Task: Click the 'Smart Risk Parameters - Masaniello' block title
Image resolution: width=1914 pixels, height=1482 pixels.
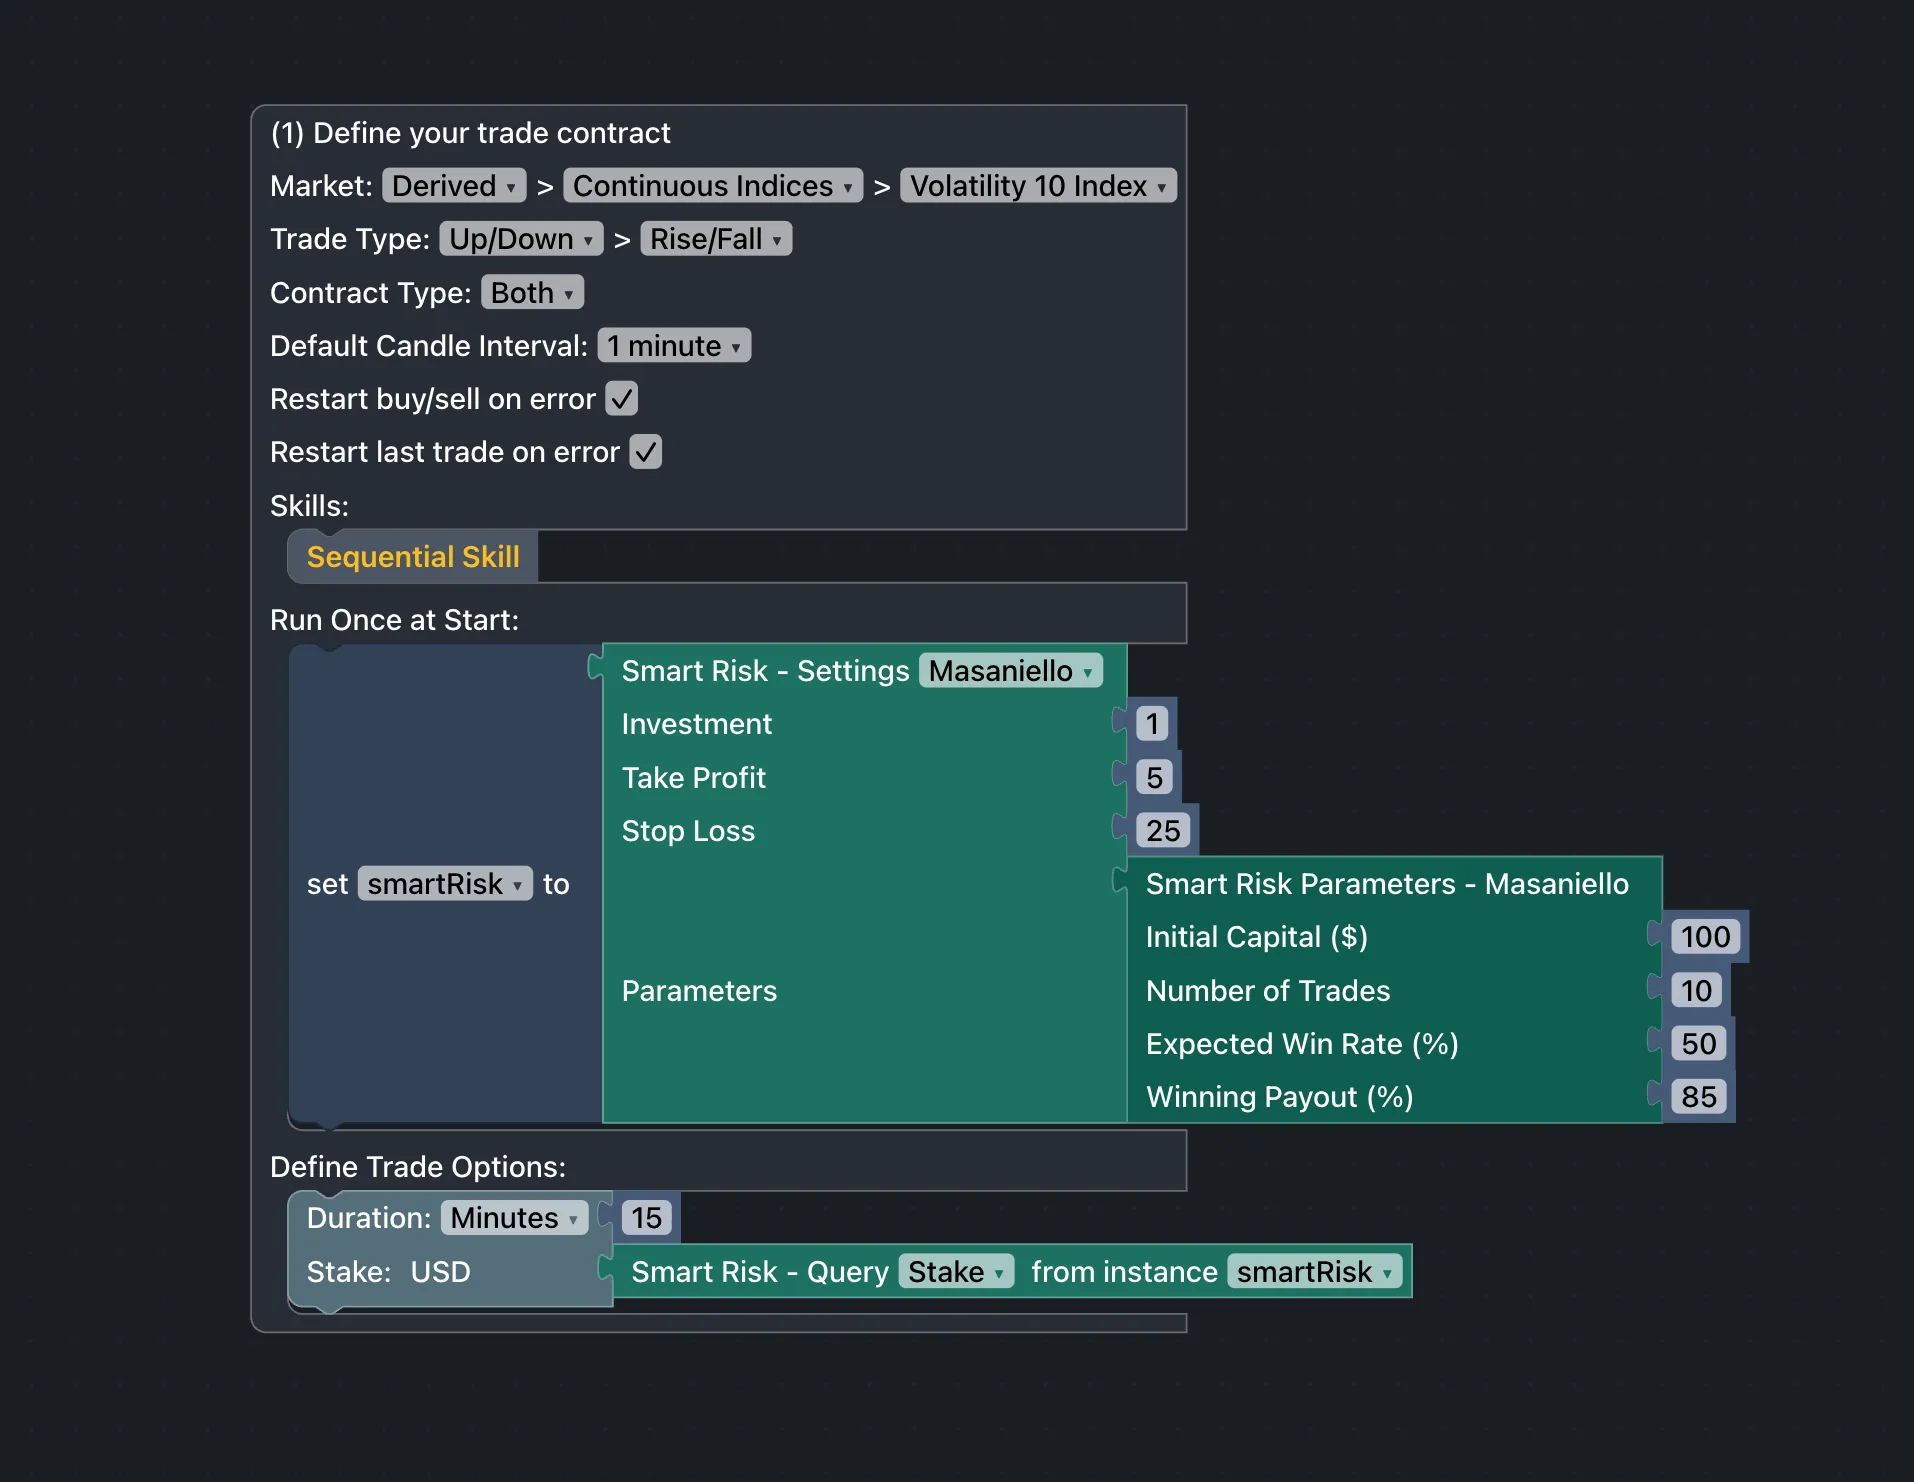Action: 1387,884
